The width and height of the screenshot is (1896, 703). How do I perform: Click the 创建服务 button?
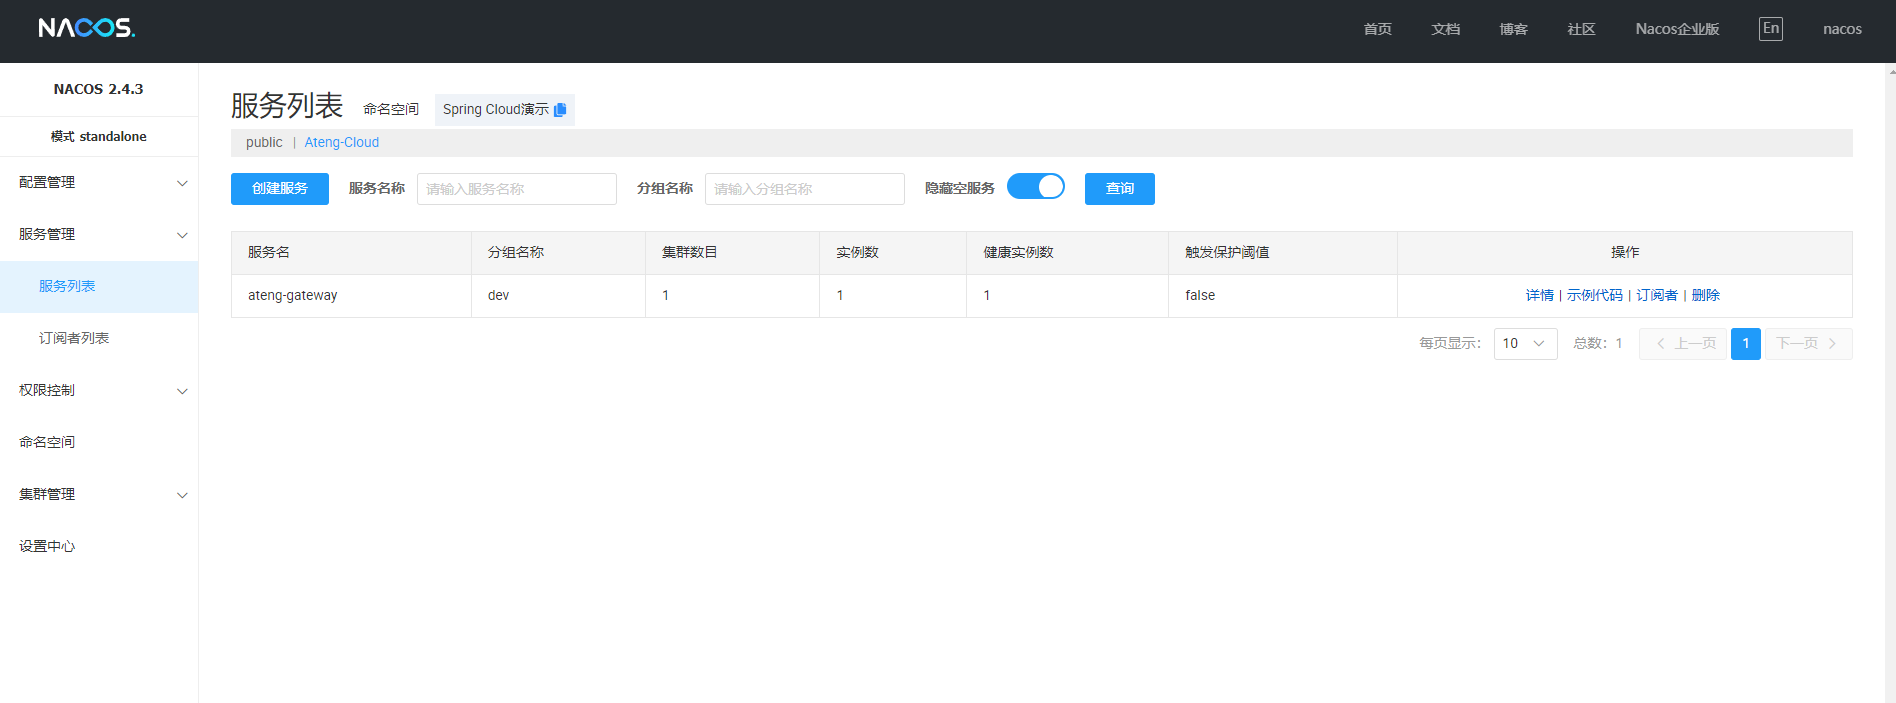click(279, 189)
